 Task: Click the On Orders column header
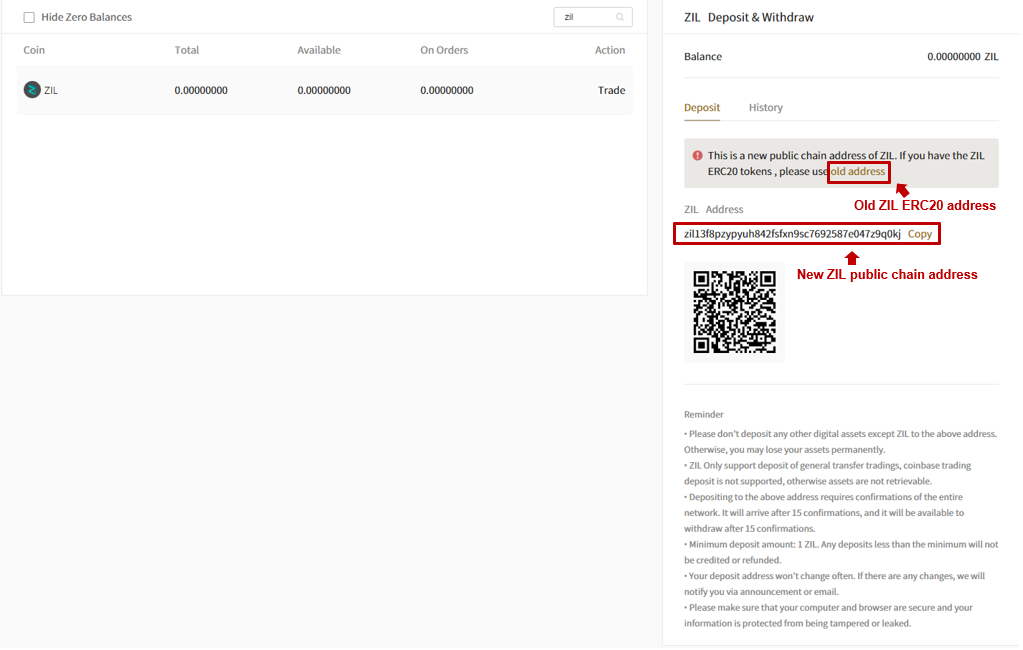444,50
